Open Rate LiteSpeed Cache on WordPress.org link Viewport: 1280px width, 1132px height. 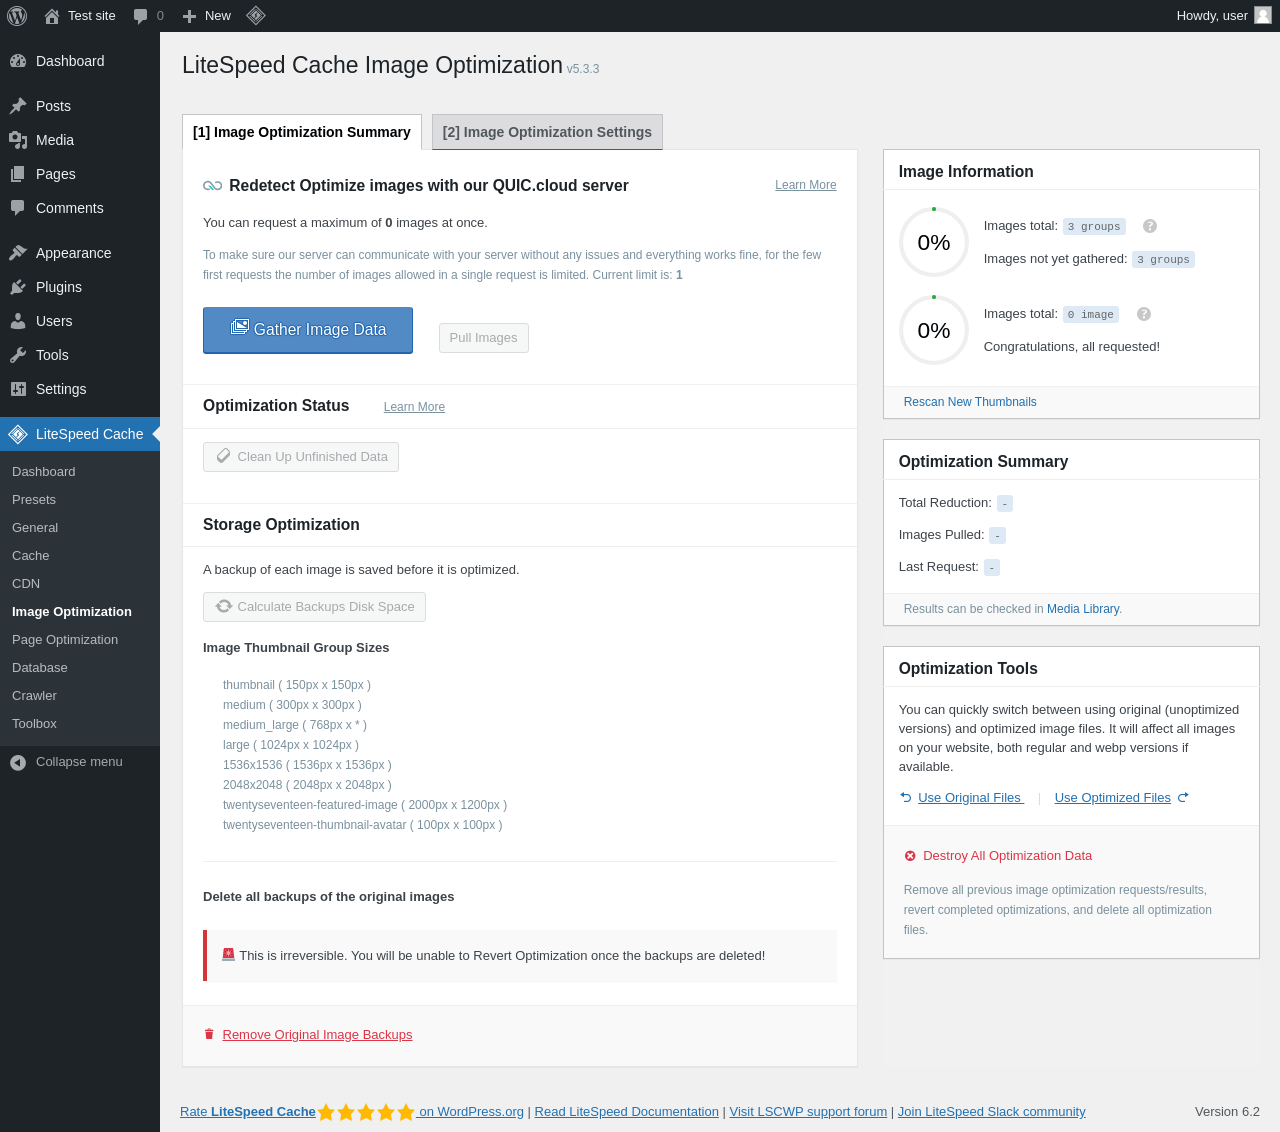(352, 1112)
